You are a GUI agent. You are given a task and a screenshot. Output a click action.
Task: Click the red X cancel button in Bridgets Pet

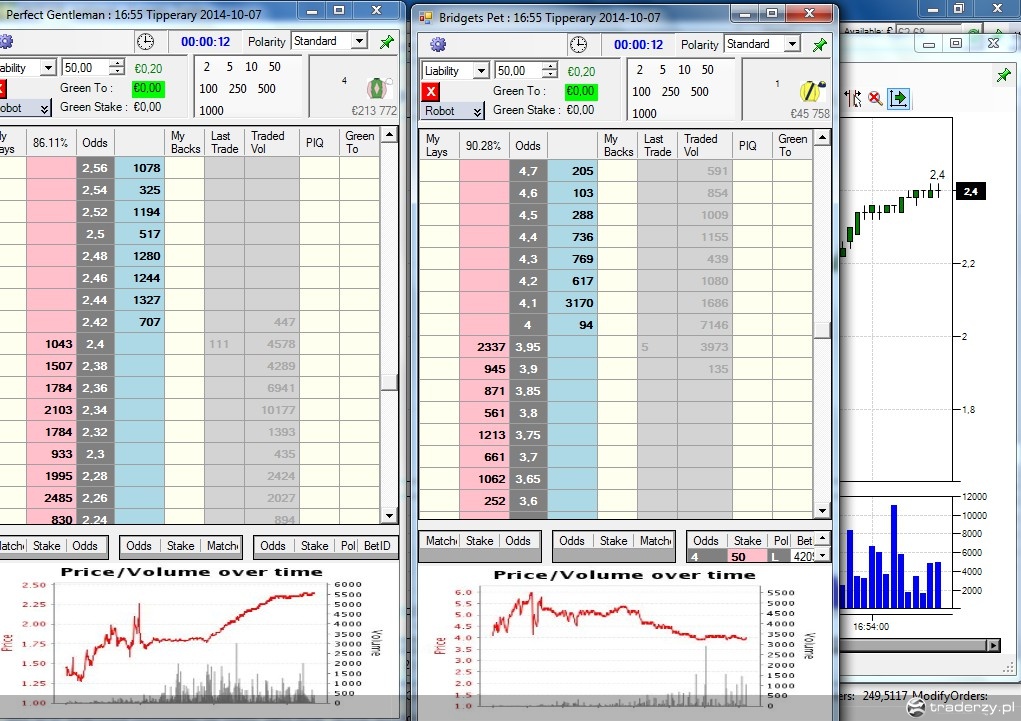[430, 91]
